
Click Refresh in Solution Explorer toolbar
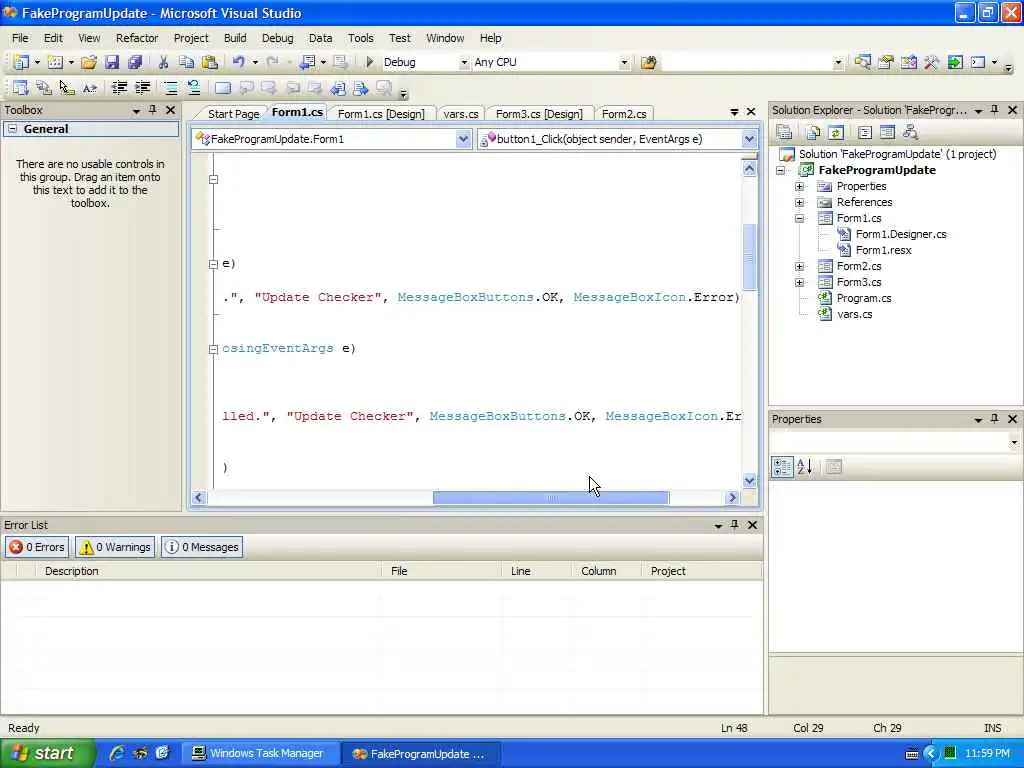(836, 133)
